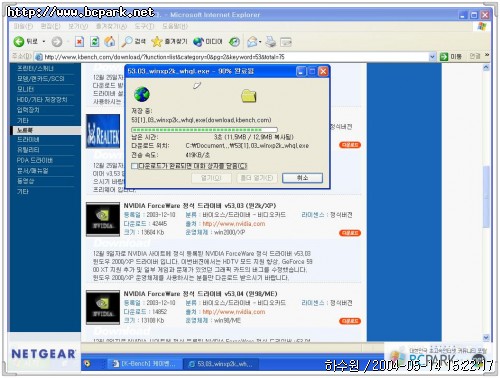The width and height of the screenshot is (500, 378).
Task: Open the Favorites (즐겨찾기) star button
Action: (169, 42)
